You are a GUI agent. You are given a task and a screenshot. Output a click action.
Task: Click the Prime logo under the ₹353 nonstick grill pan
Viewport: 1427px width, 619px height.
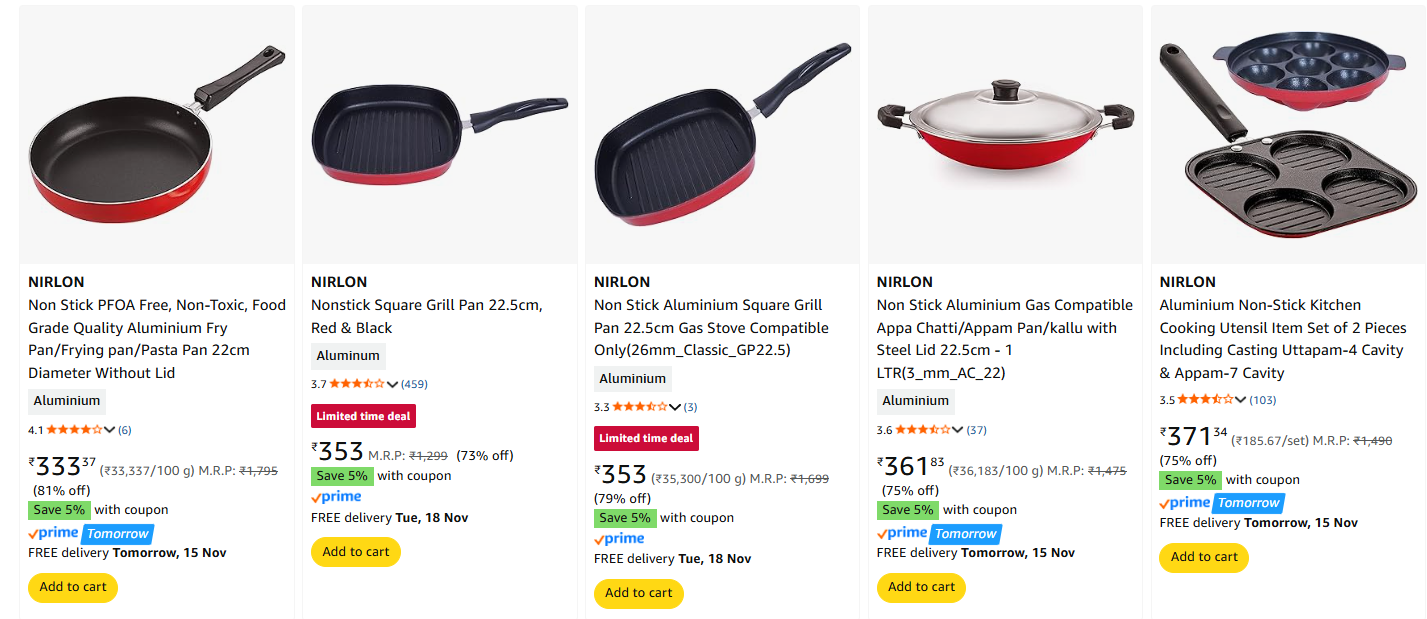tap(336, 497)
